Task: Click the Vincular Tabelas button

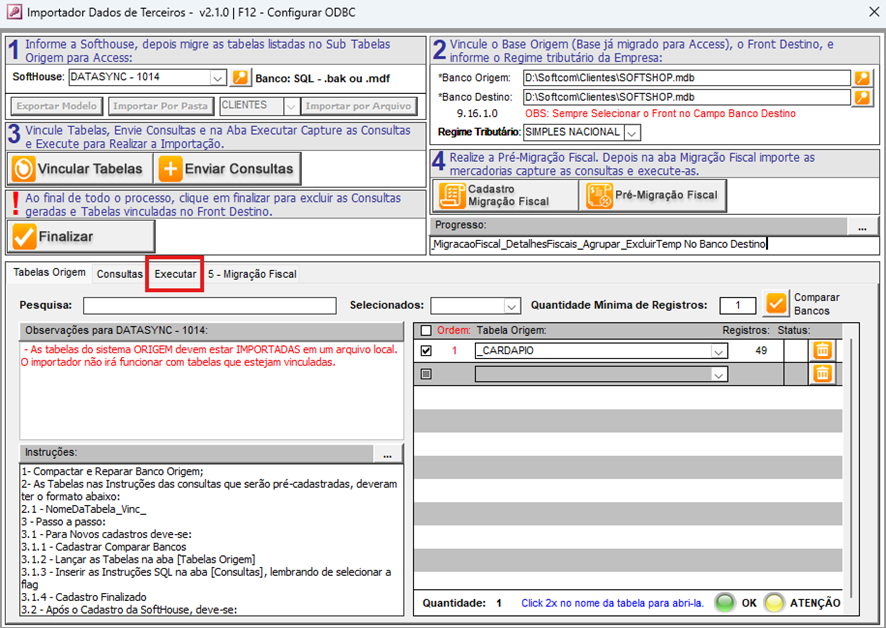Action: 79,168
